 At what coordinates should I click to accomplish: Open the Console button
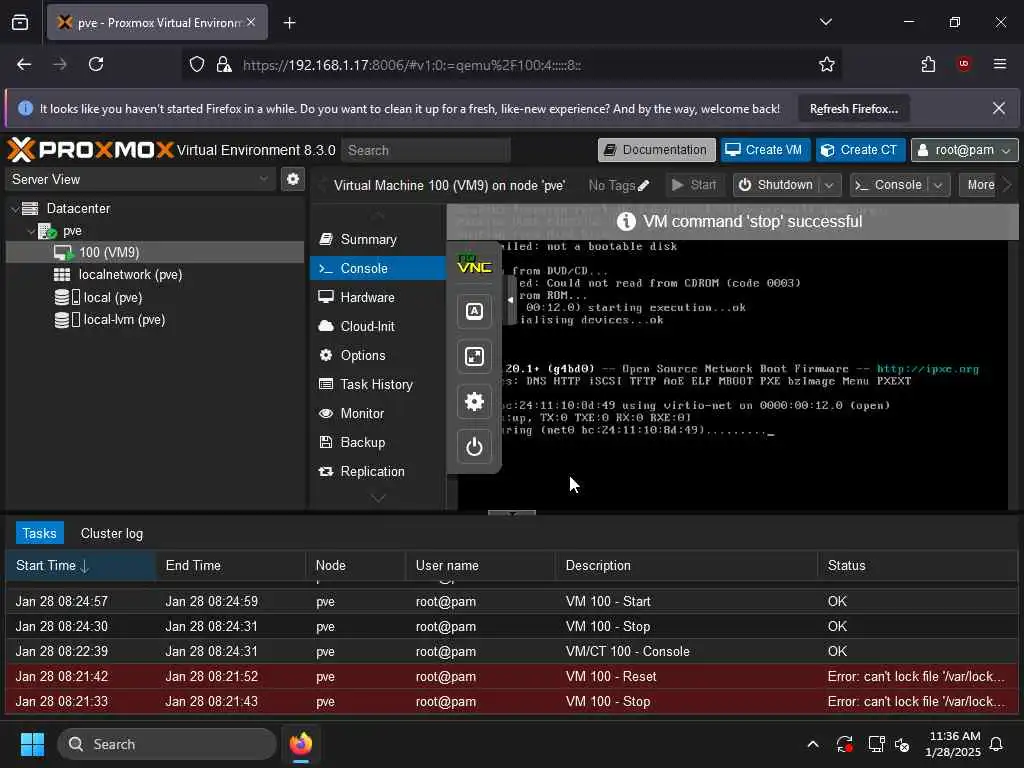point(889,185)
